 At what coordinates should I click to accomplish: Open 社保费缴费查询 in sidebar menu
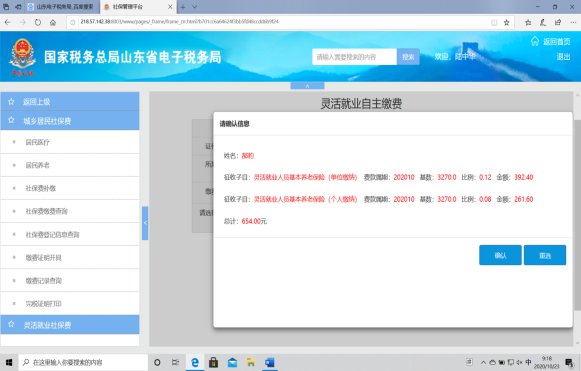click(x=70, y=211)
